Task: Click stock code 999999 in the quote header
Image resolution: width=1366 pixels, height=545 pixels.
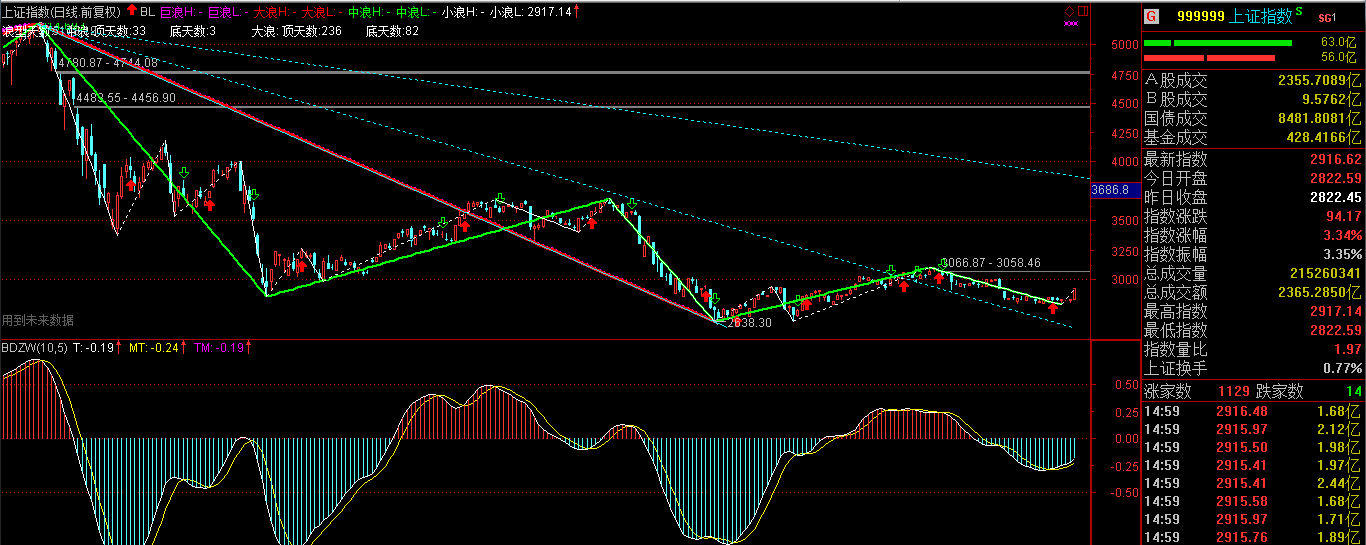Action: 1203,16
